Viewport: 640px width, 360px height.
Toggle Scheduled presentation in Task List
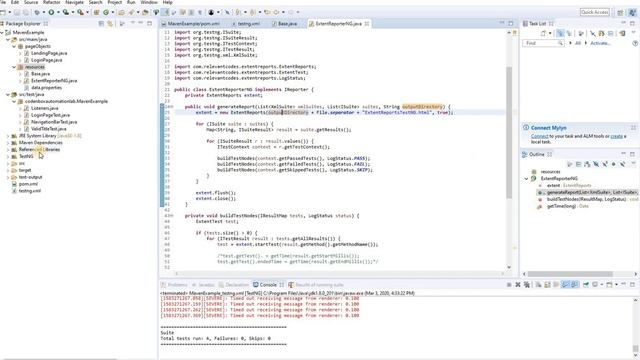pos(569,33)
